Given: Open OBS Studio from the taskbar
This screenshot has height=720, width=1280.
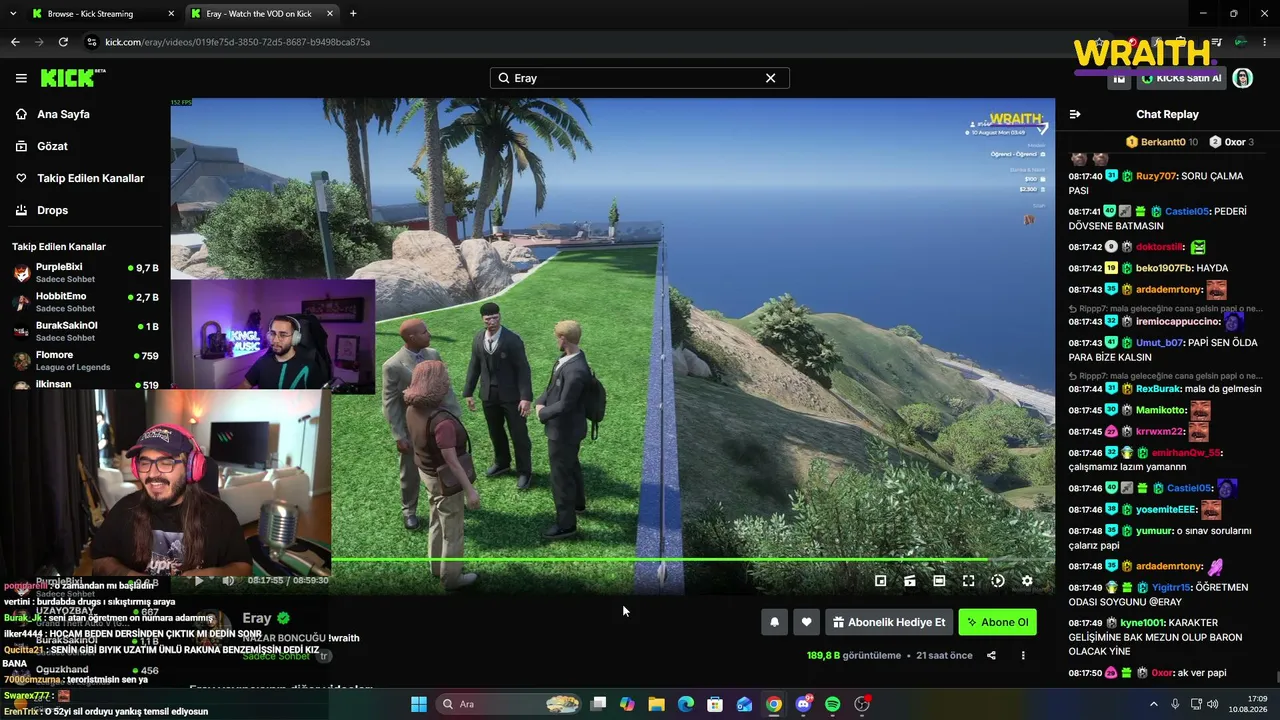Looking at the screenshot, I should coord(862,704).
